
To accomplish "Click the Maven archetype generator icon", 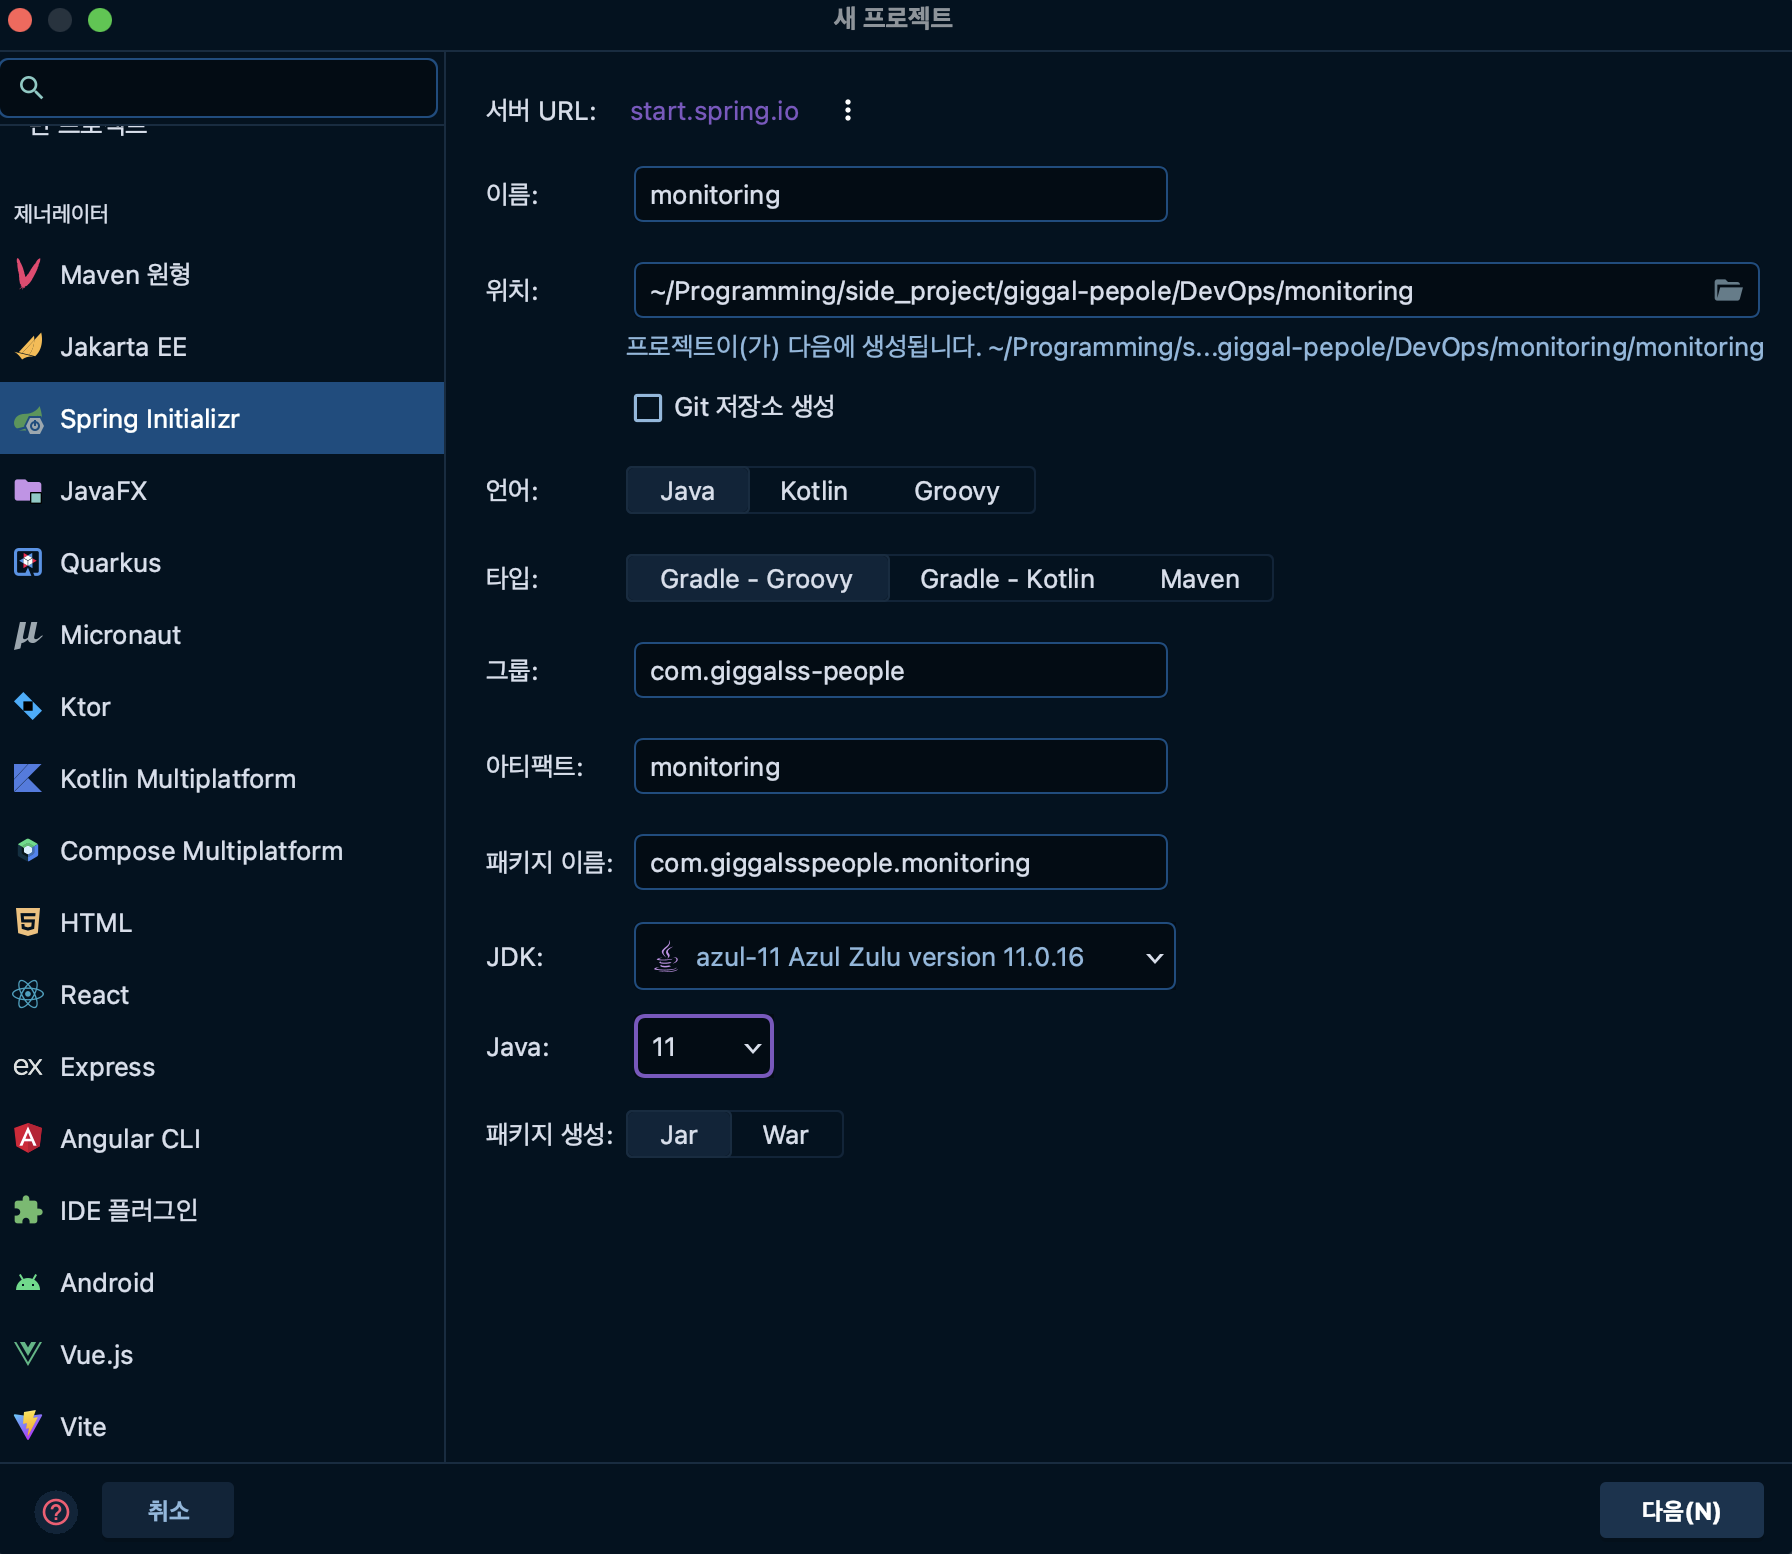I will tap(28, 274).
